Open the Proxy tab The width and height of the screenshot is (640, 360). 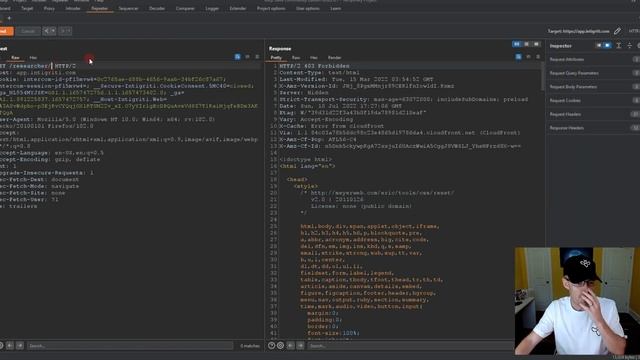pos(49,8)
